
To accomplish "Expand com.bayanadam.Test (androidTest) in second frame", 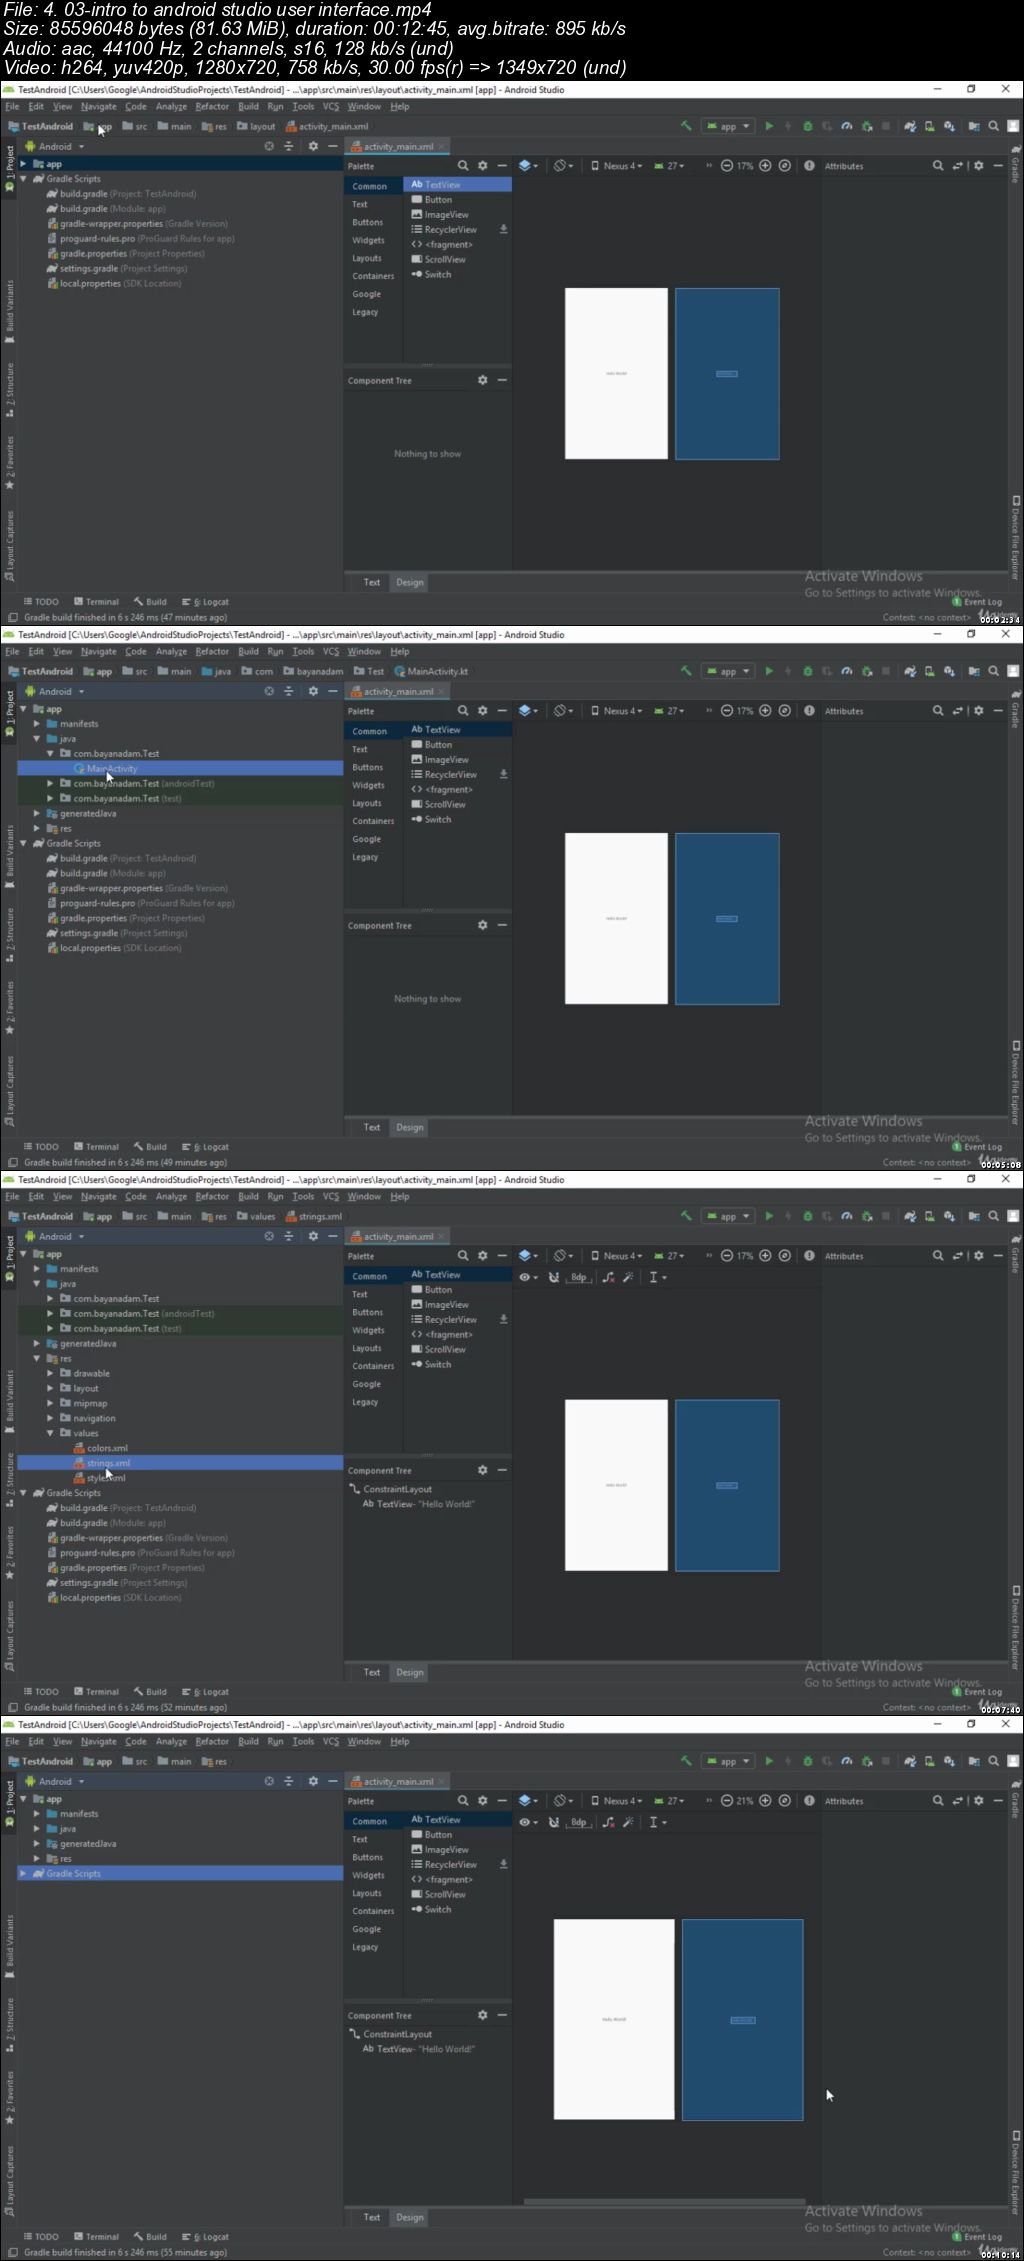I will [x=50, y=783].
